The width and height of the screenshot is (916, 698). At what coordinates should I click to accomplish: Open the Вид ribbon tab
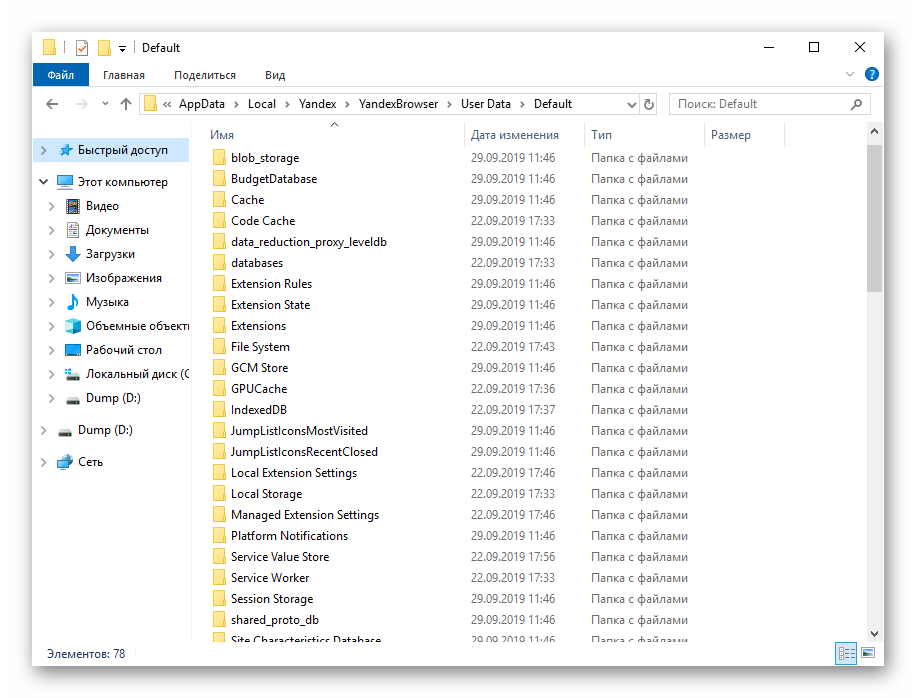275,75
